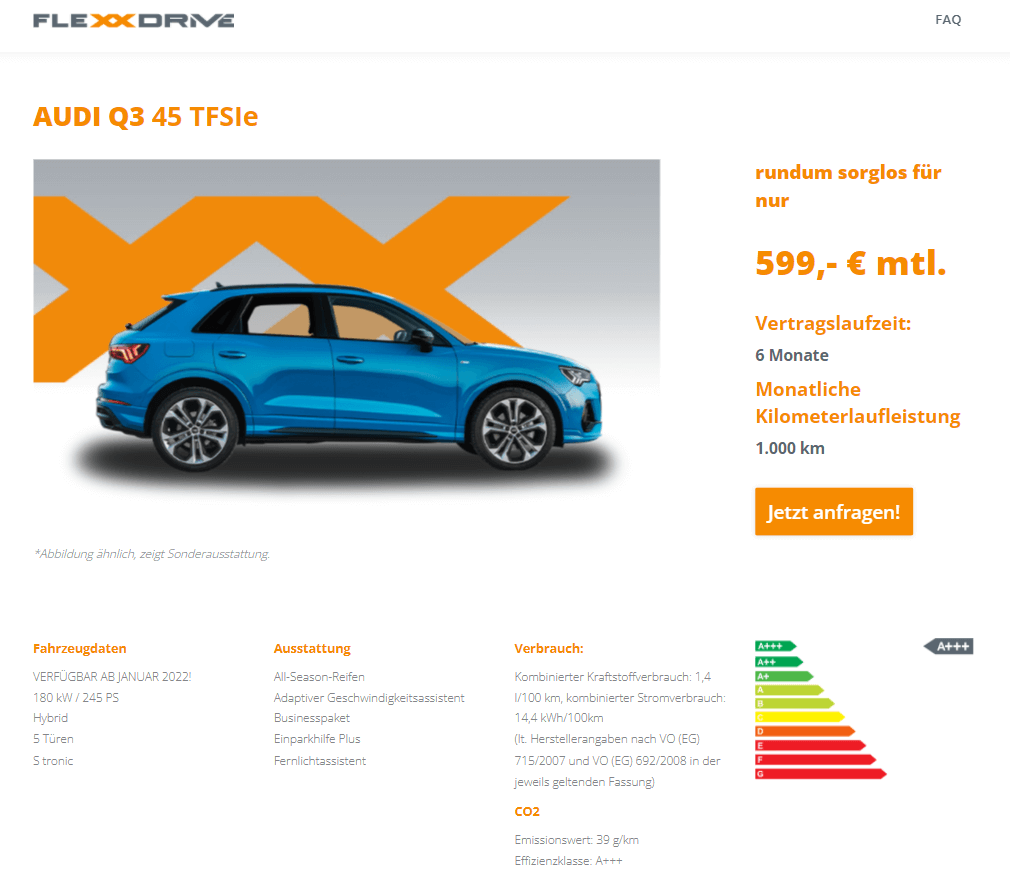Click the Jetzt anfragen! button
Viewport: 1010px width, 881px height.
834,511
